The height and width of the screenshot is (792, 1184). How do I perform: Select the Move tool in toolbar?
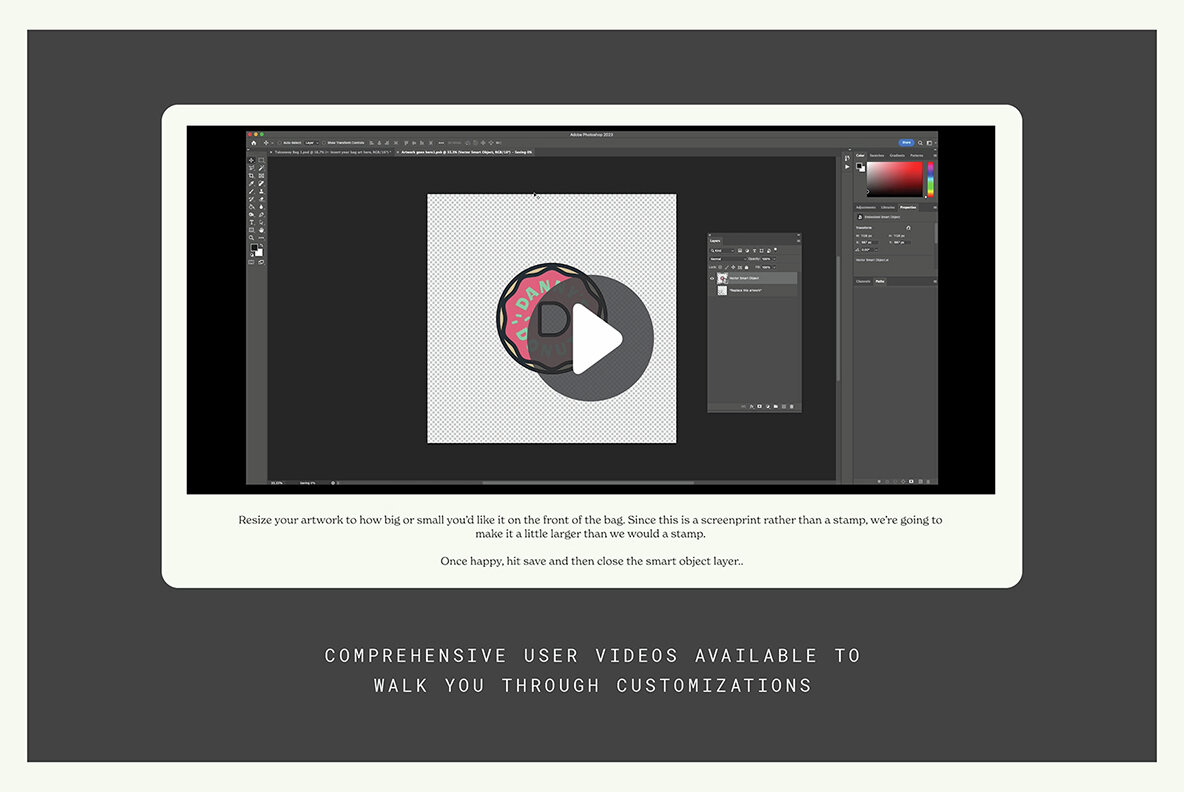[251, 160]
